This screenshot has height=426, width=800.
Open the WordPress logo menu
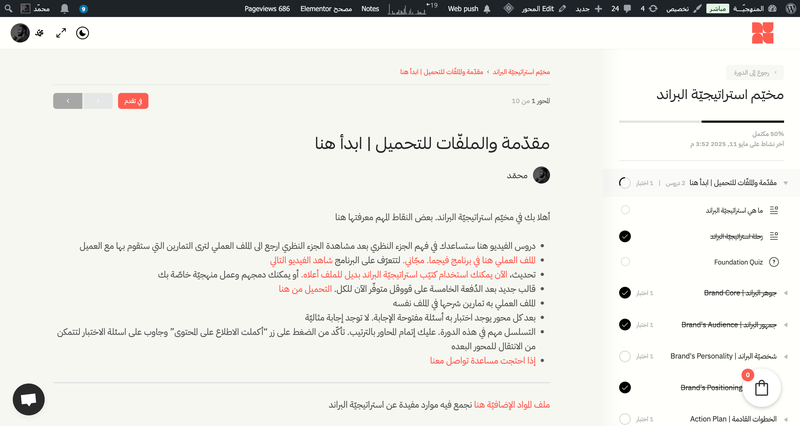coord(790,9)
